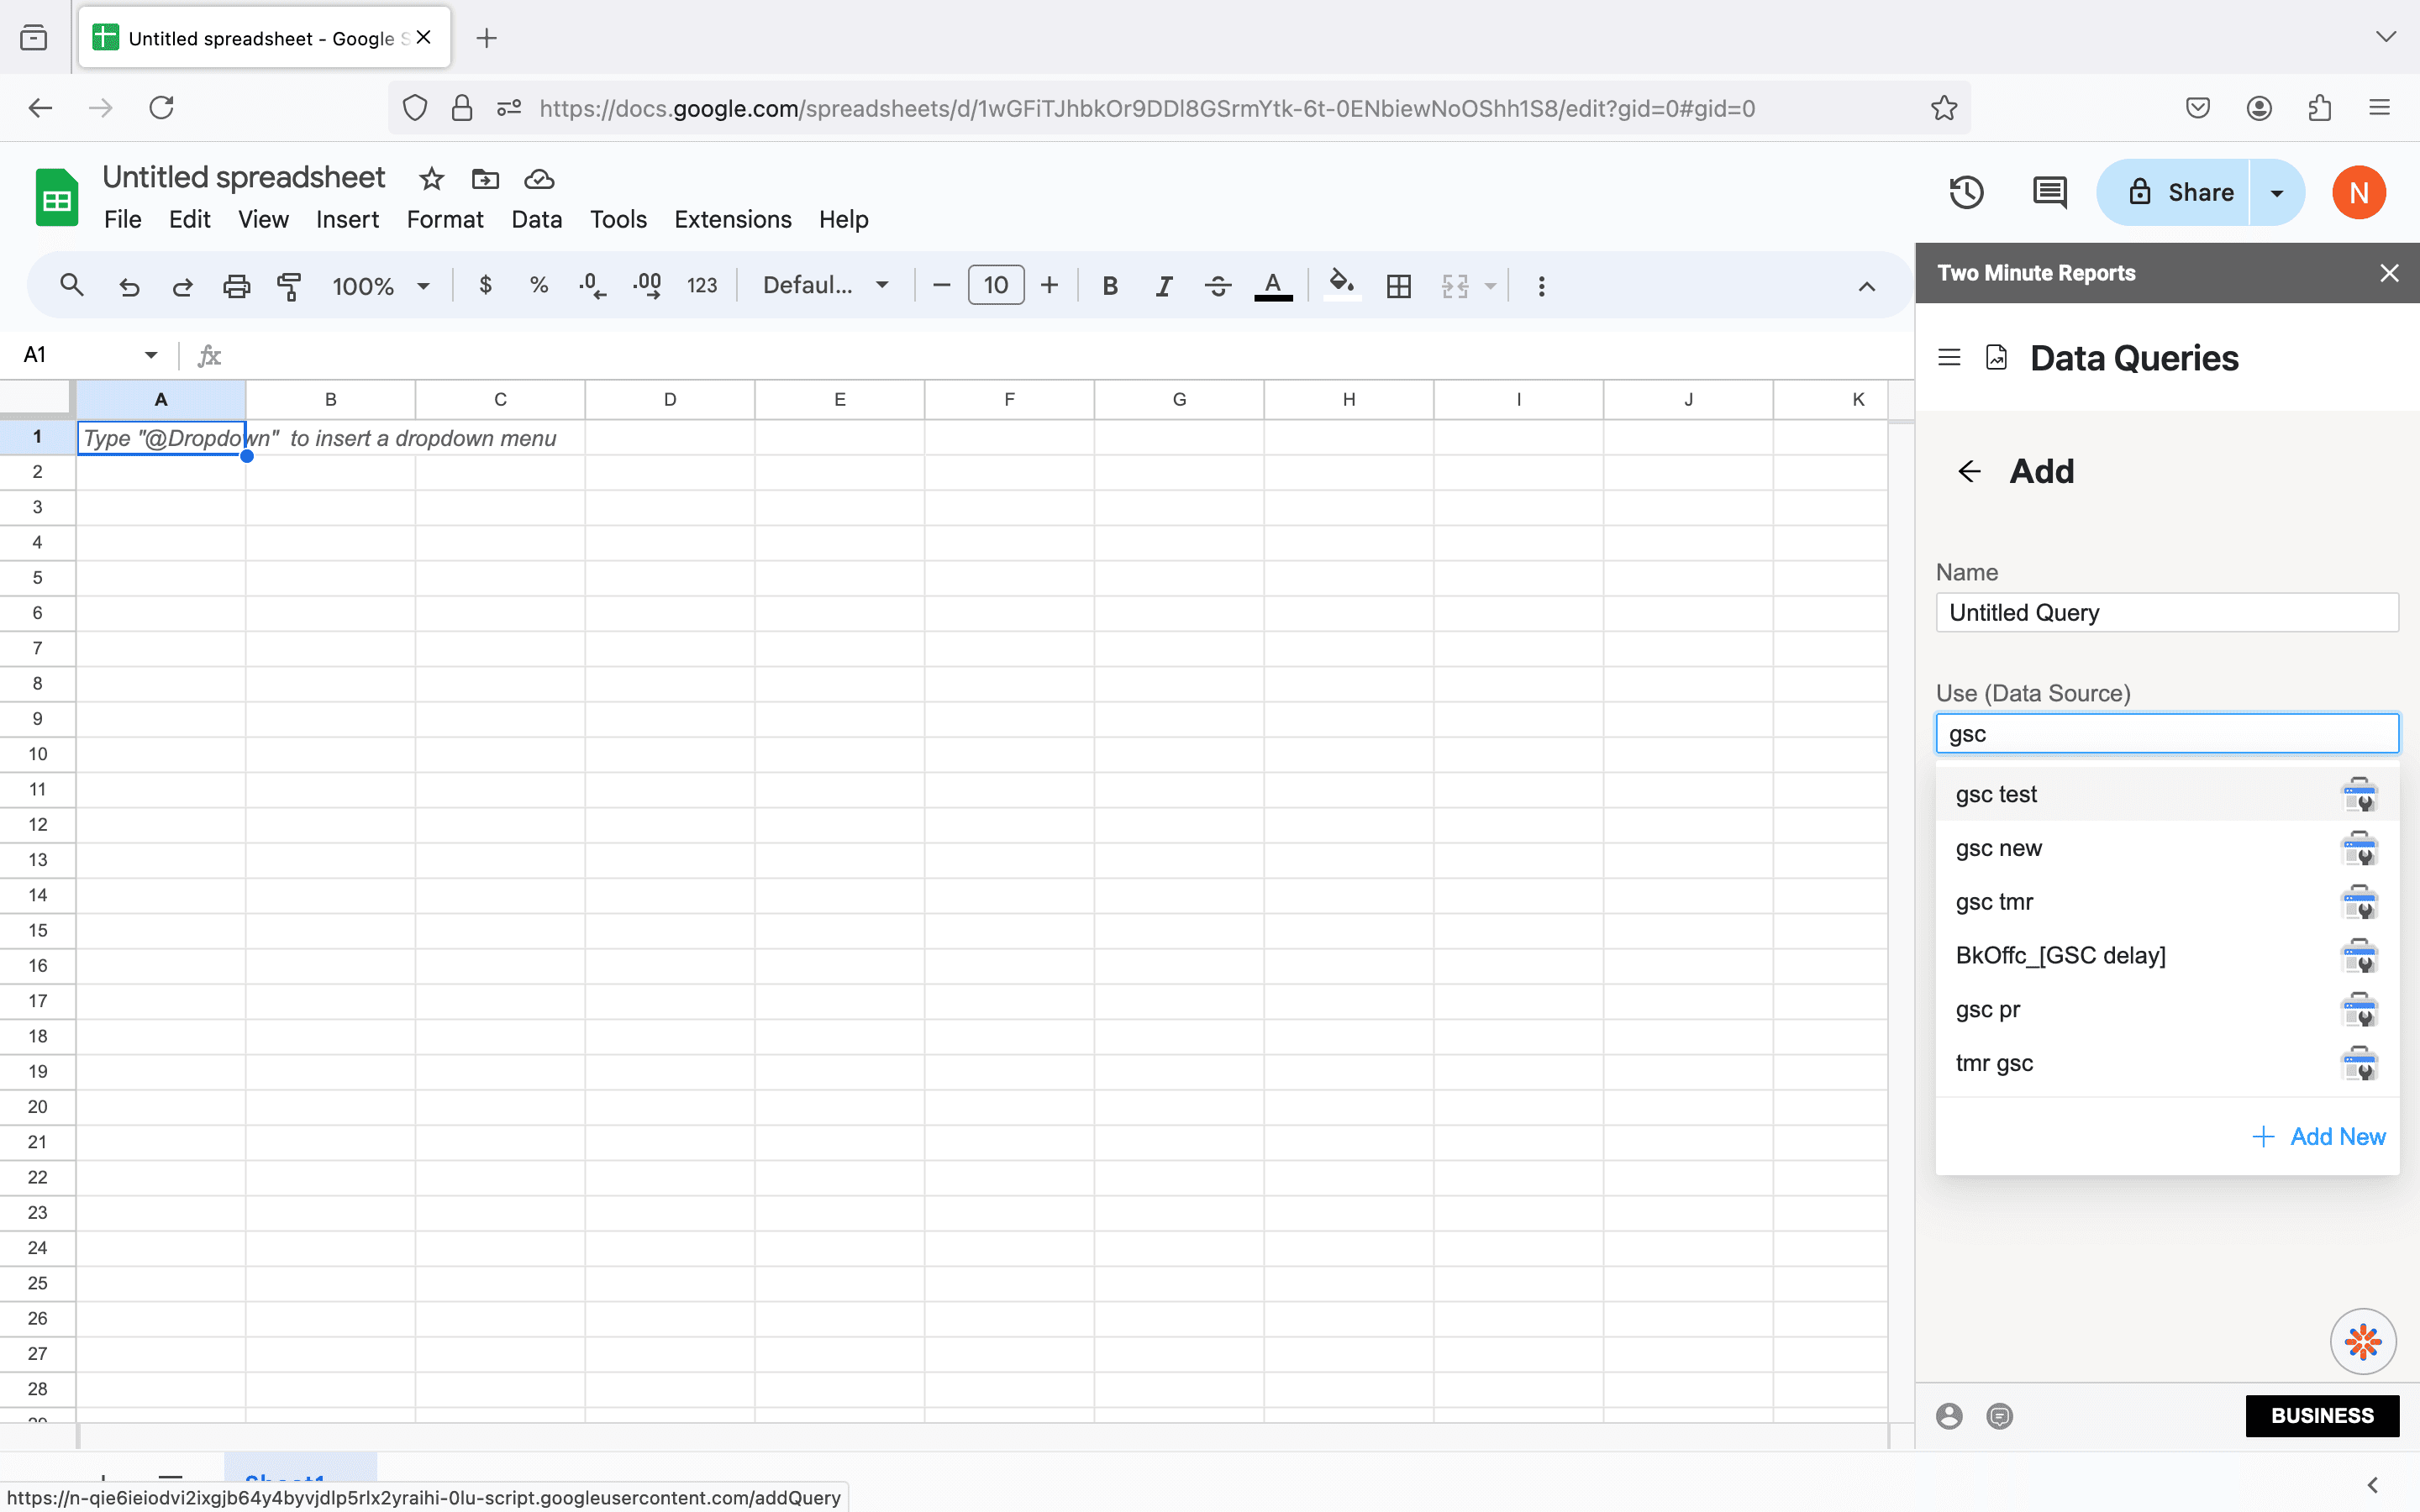Click the query Name input field
This screenshot has width=2420, height=1512.
click(2166, 613)
